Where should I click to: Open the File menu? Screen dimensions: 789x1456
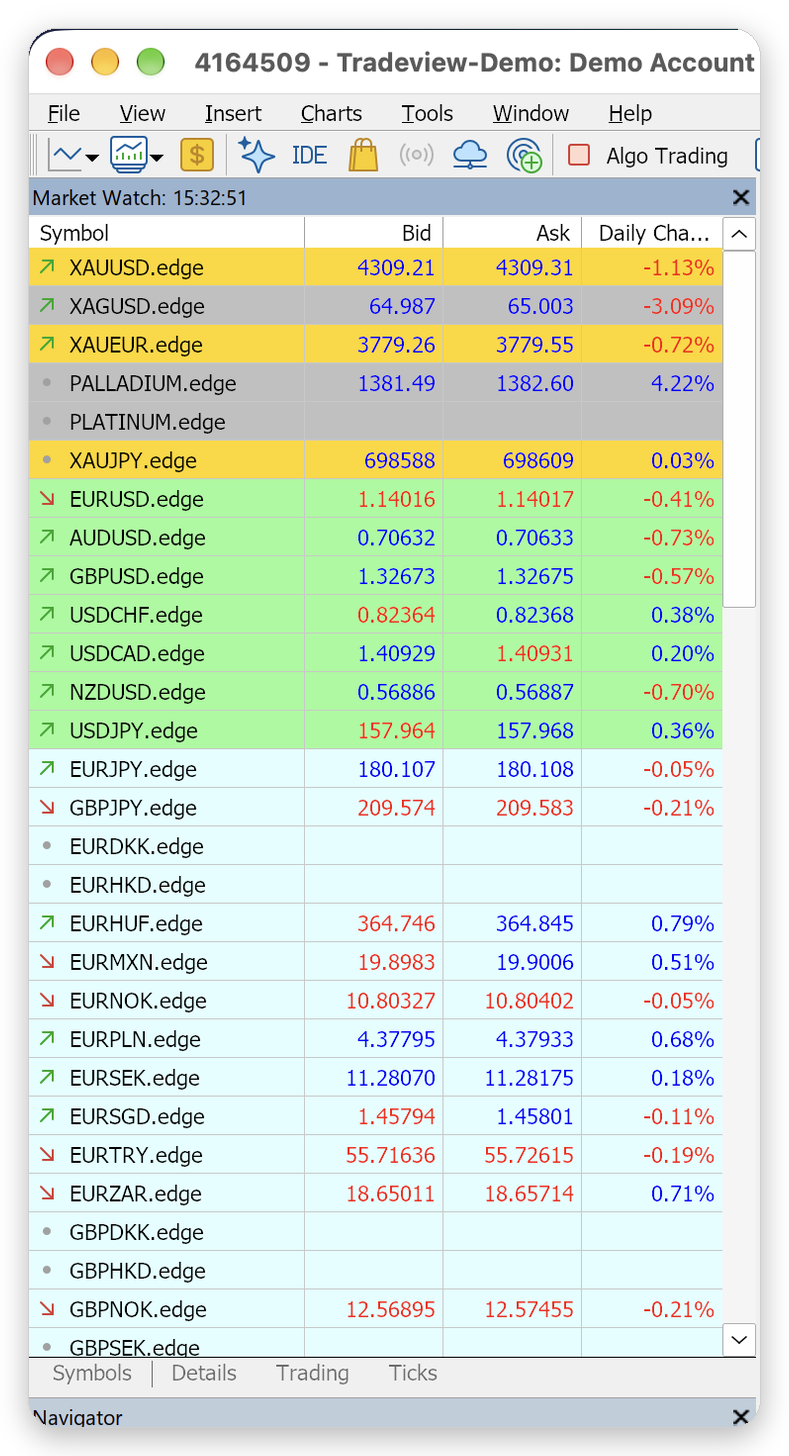pyautogui.click(x=64, y=113)
